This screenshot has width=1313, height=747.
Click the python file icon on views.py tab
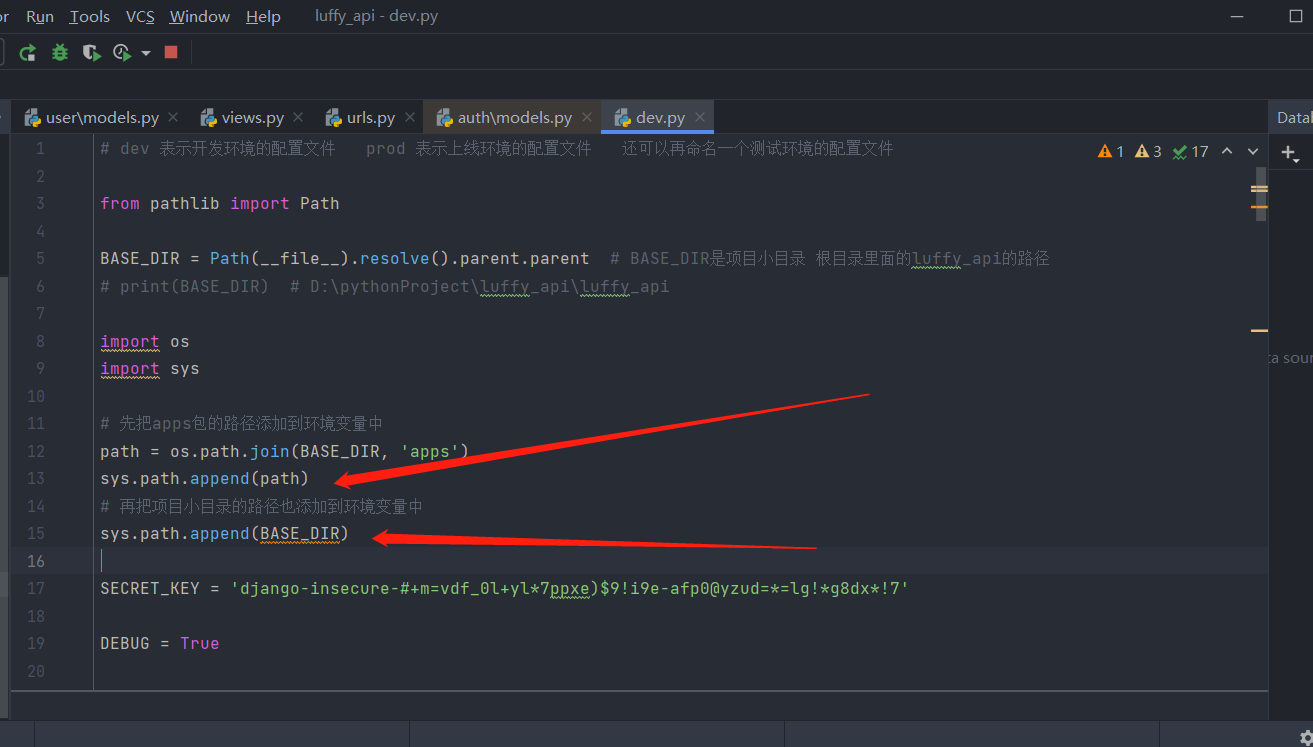[x=209, y=117]
